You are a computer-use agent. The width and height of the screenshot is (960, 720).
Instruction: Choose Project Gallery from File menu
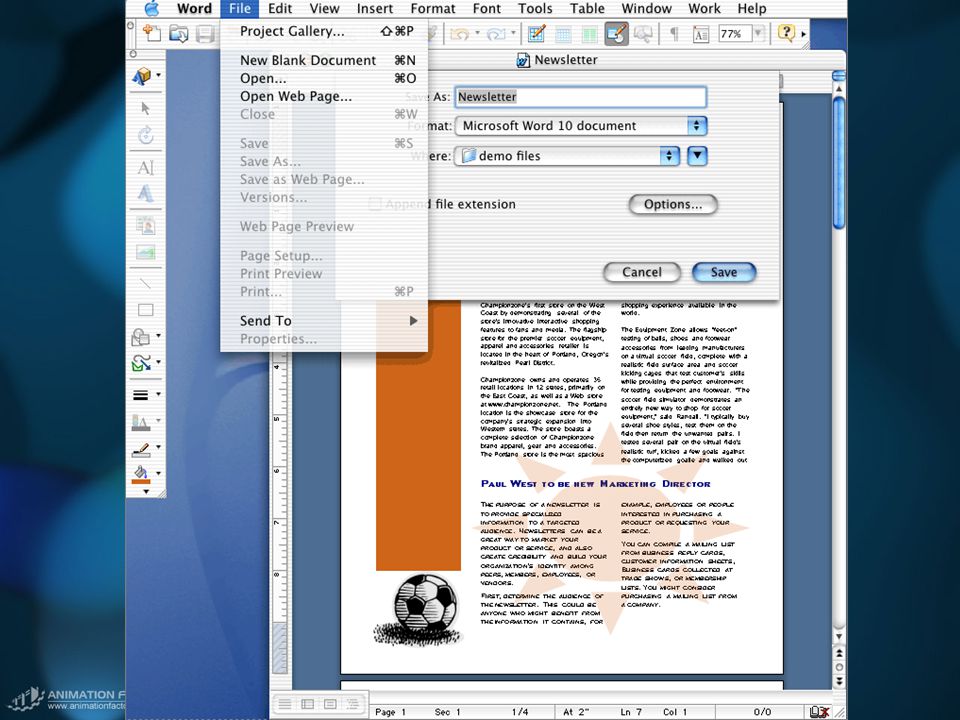pyautogui.click(x=324, y=31)
